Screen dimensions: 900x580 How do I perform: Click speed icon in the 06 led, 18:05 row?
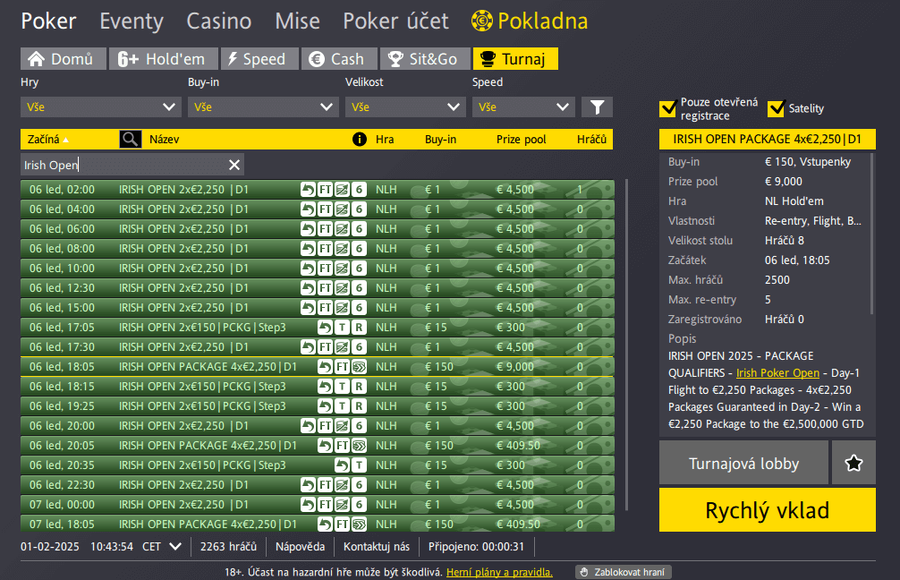(x=359, y=366)
